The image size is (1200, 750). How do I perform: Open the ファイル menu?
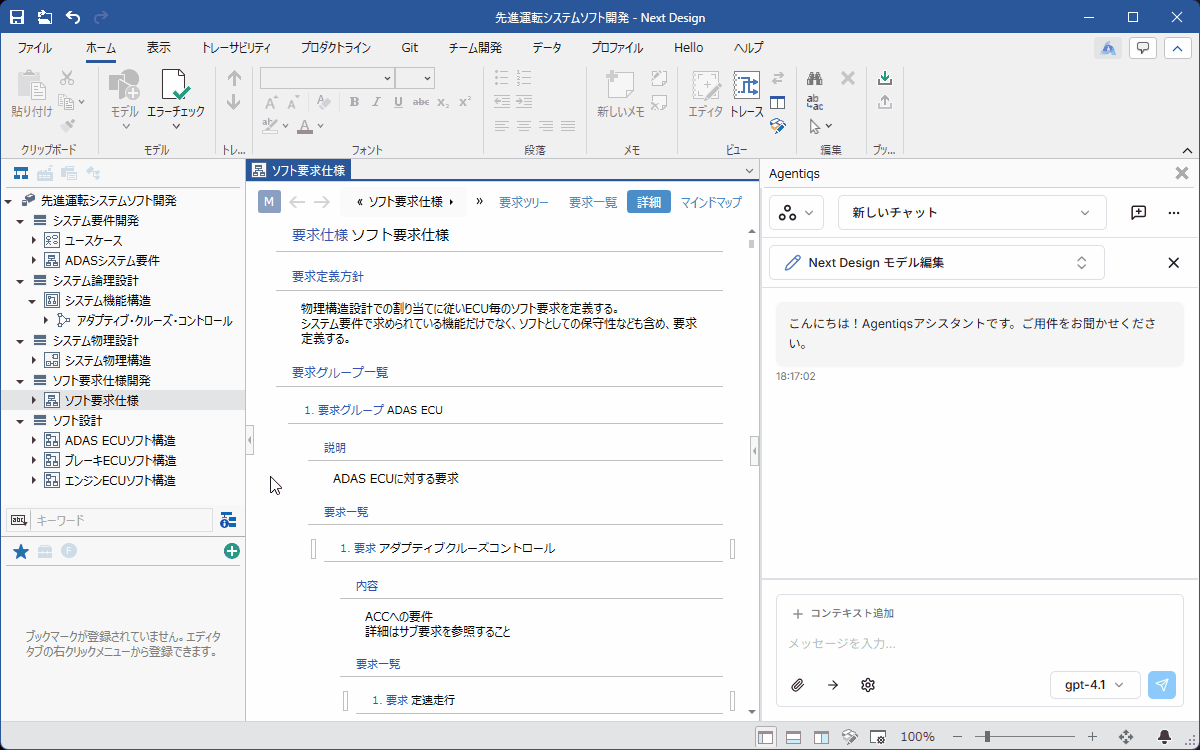point(35,48)
